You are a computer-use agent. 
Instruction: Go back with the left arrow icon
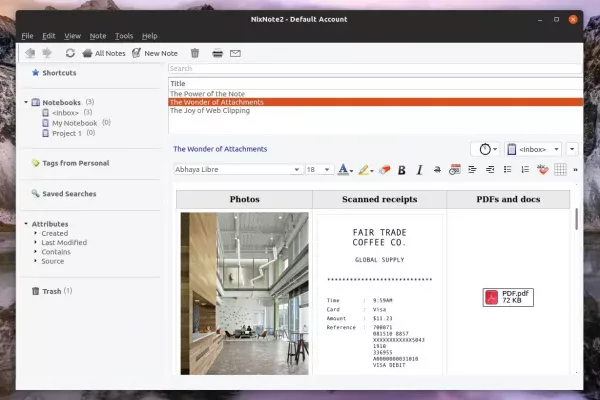(x=30, y=53)
